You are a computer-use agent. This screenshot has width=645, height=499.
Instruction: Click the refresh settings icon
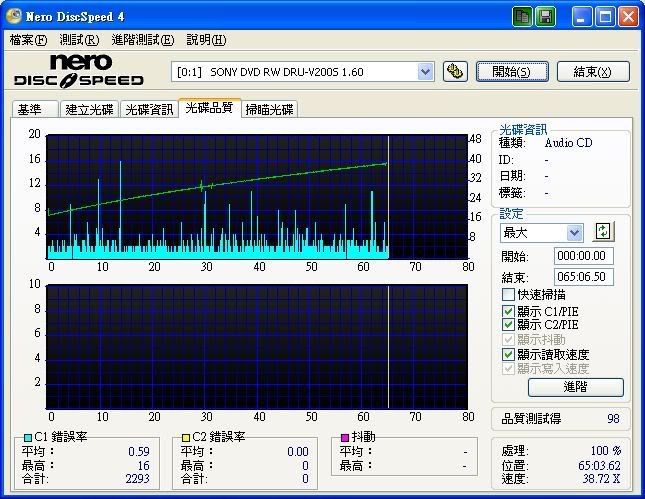point(603,232)
